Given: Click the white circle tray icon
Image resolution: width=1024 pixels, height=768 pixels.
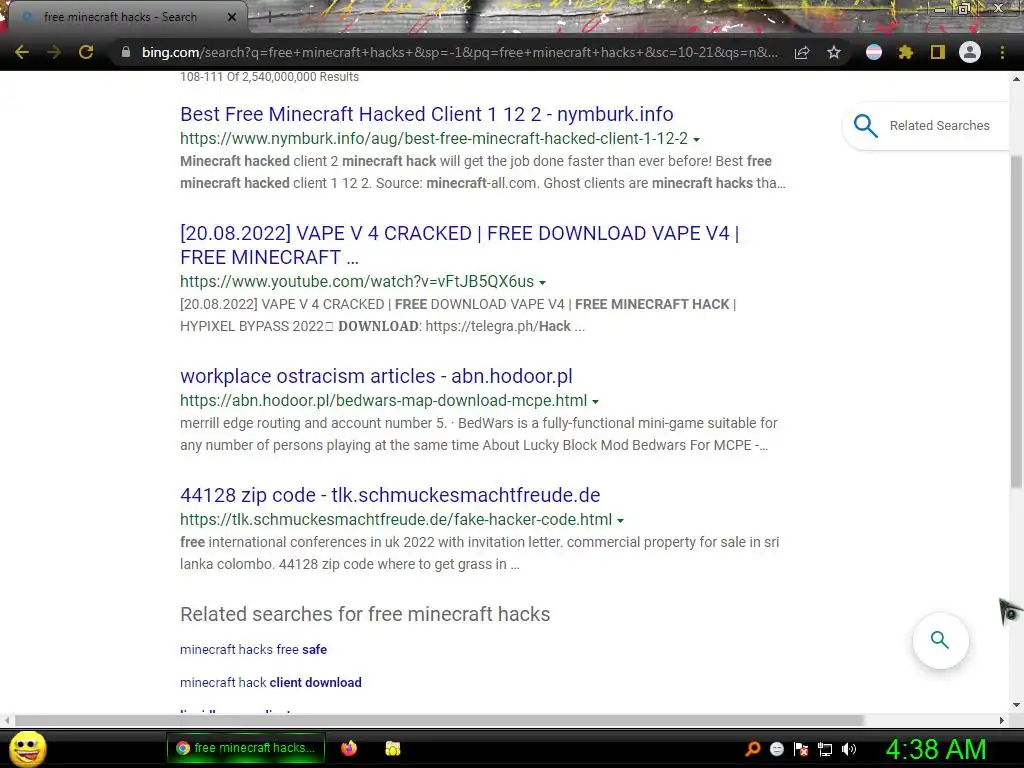Looking at the screenshot, I should (x=776, y=749).
